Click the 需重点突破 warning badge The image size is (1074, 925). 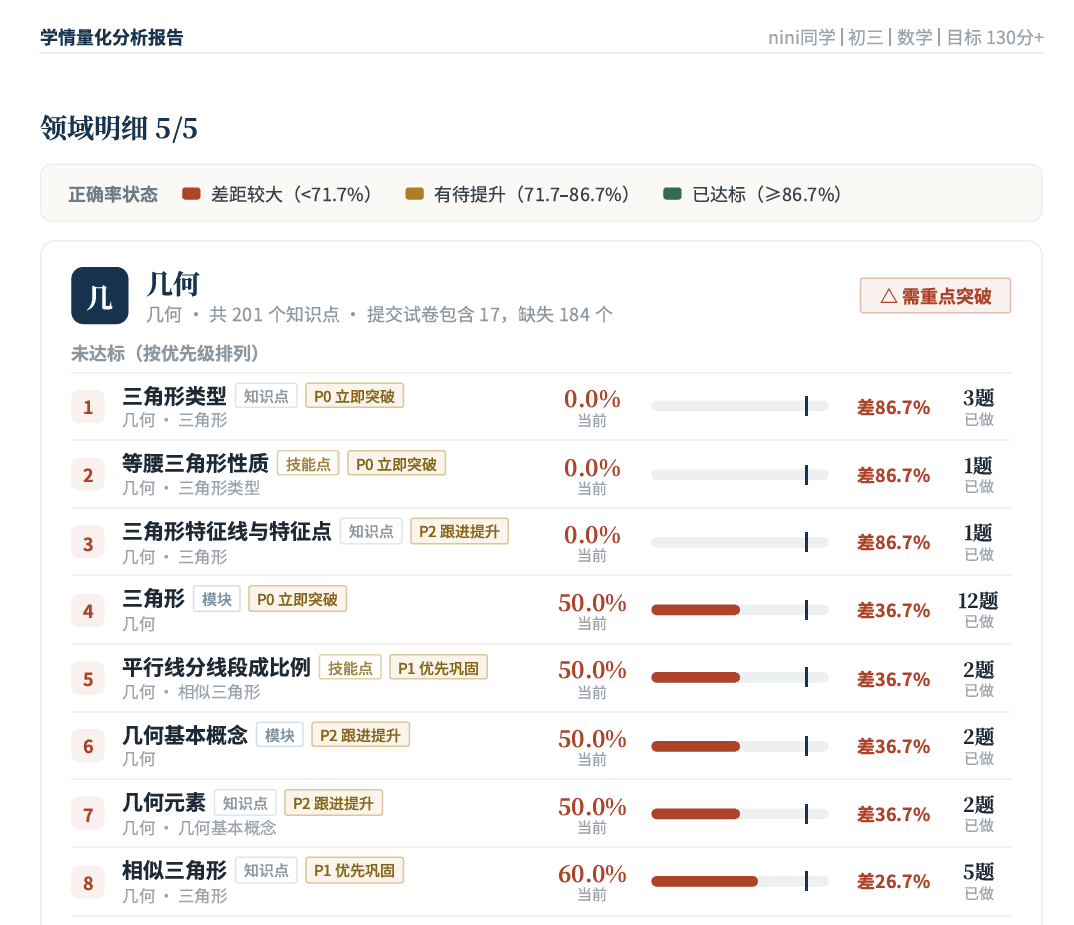[935, 296]
